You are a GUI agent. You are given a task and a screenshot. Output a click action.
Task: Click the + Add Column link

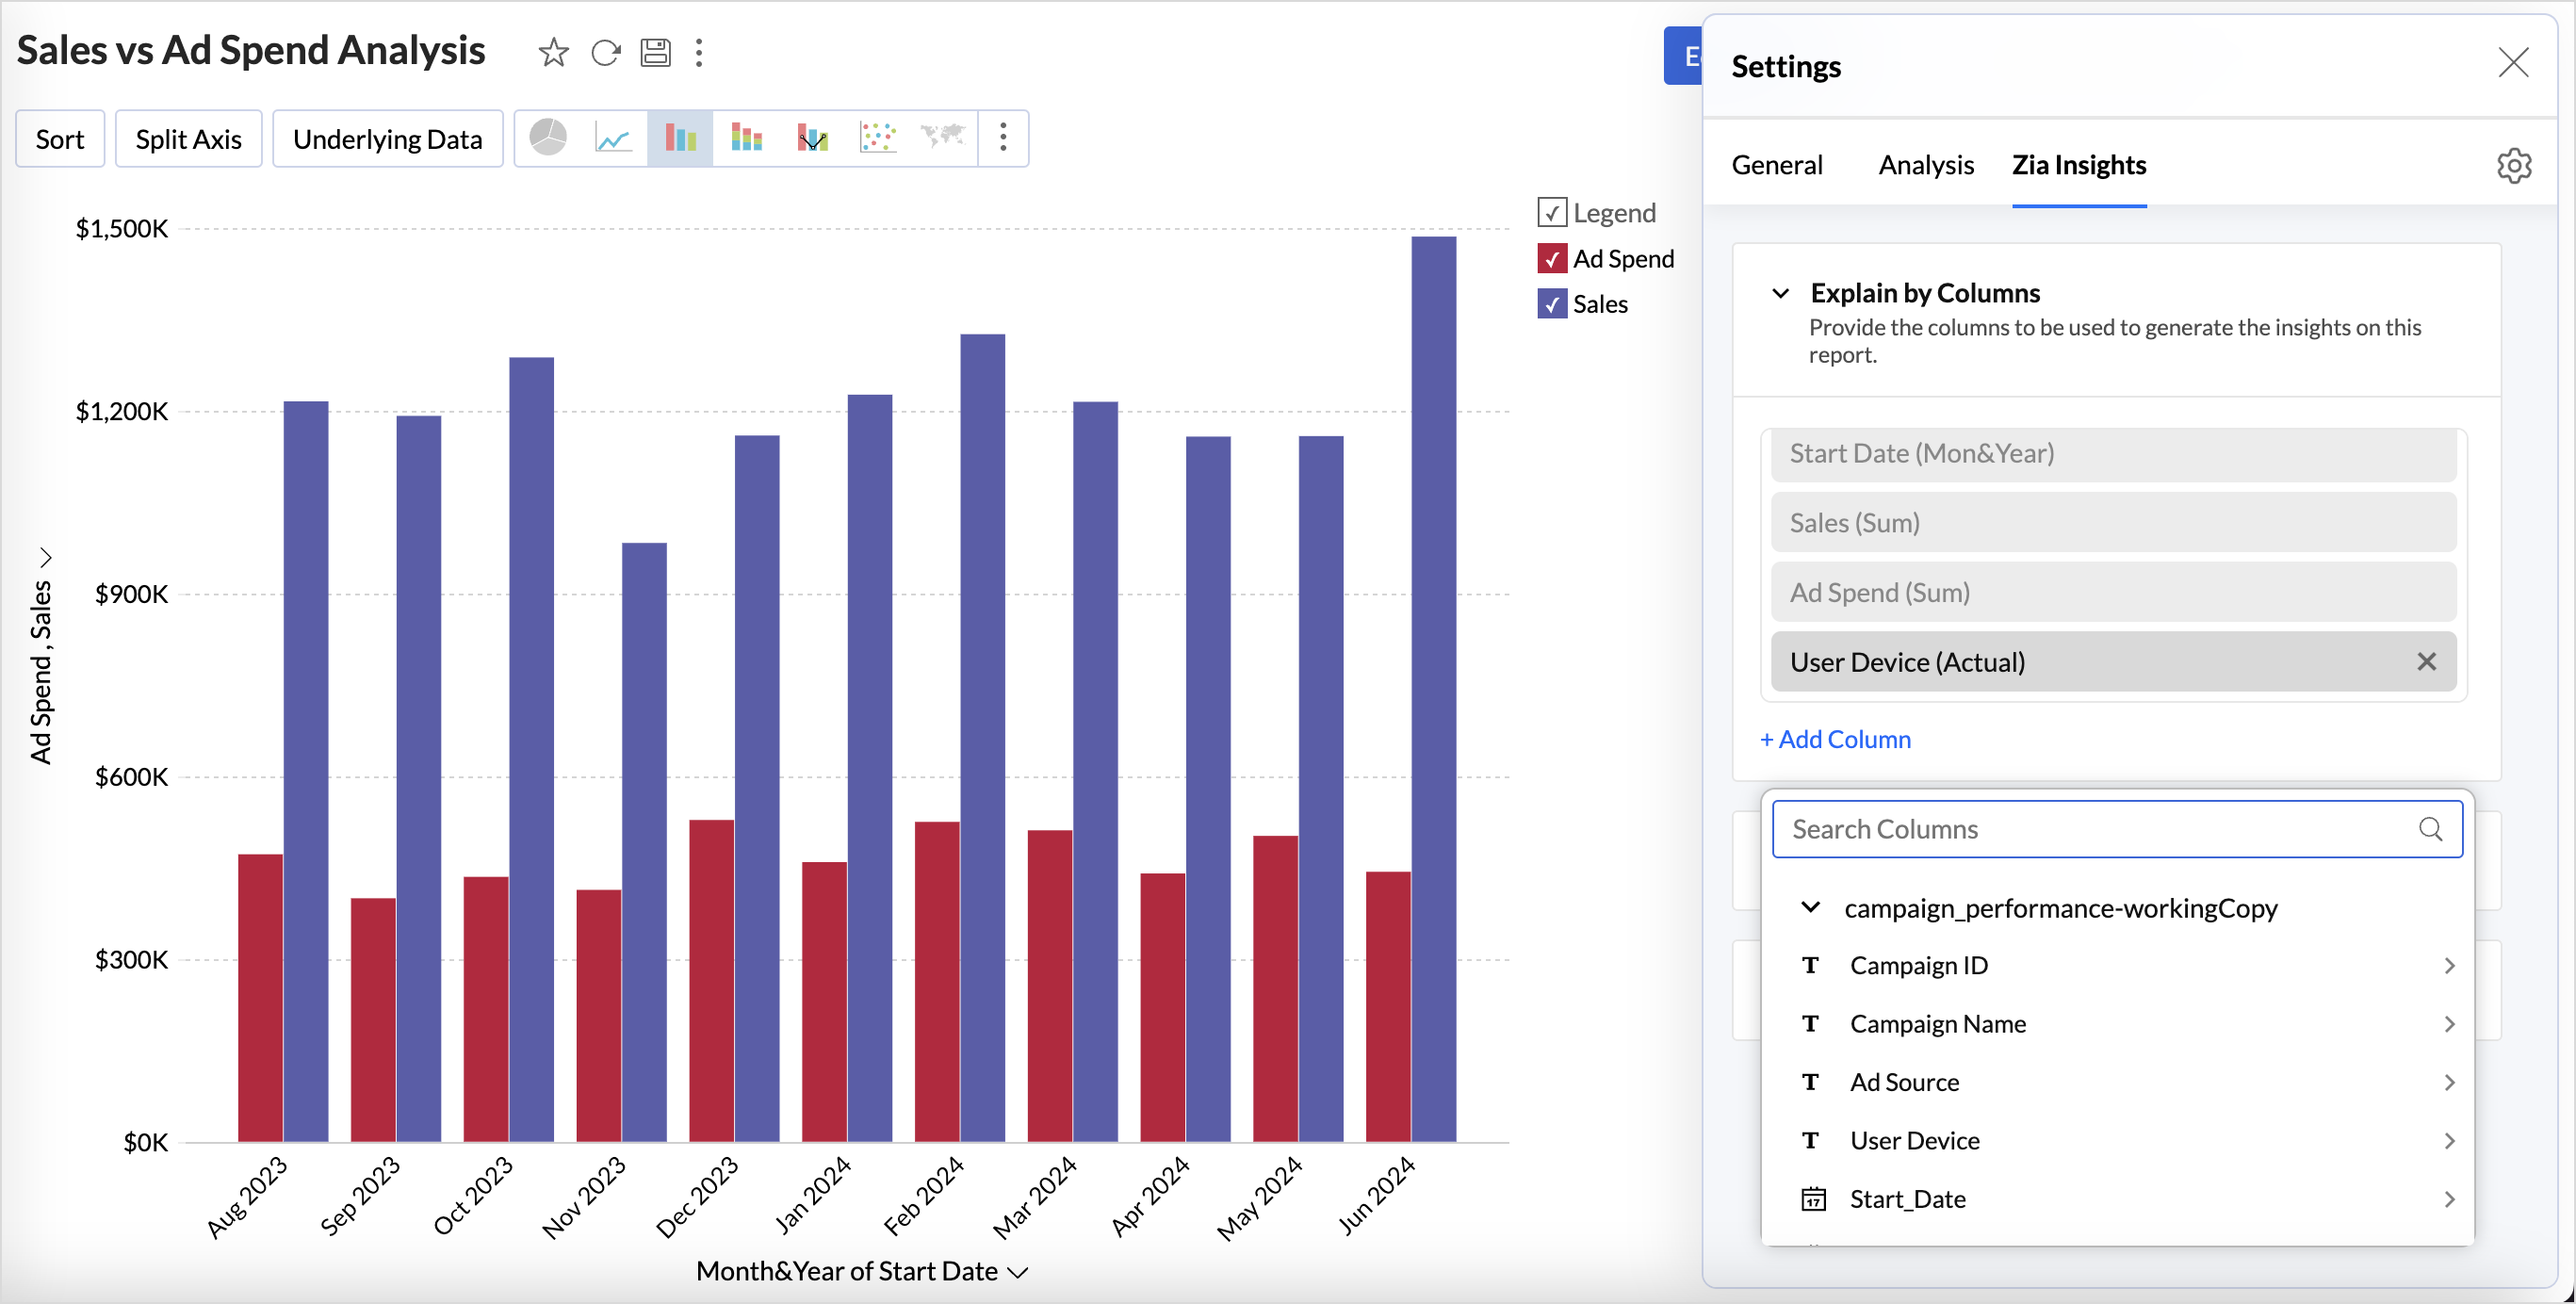[1835, 739]
